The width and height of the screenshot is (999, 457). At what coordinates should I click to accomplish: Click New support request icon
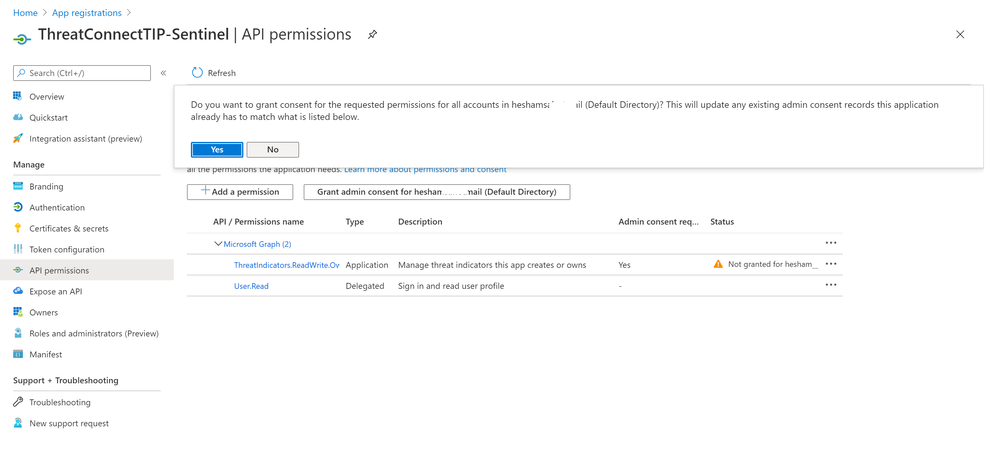point(18,423)
